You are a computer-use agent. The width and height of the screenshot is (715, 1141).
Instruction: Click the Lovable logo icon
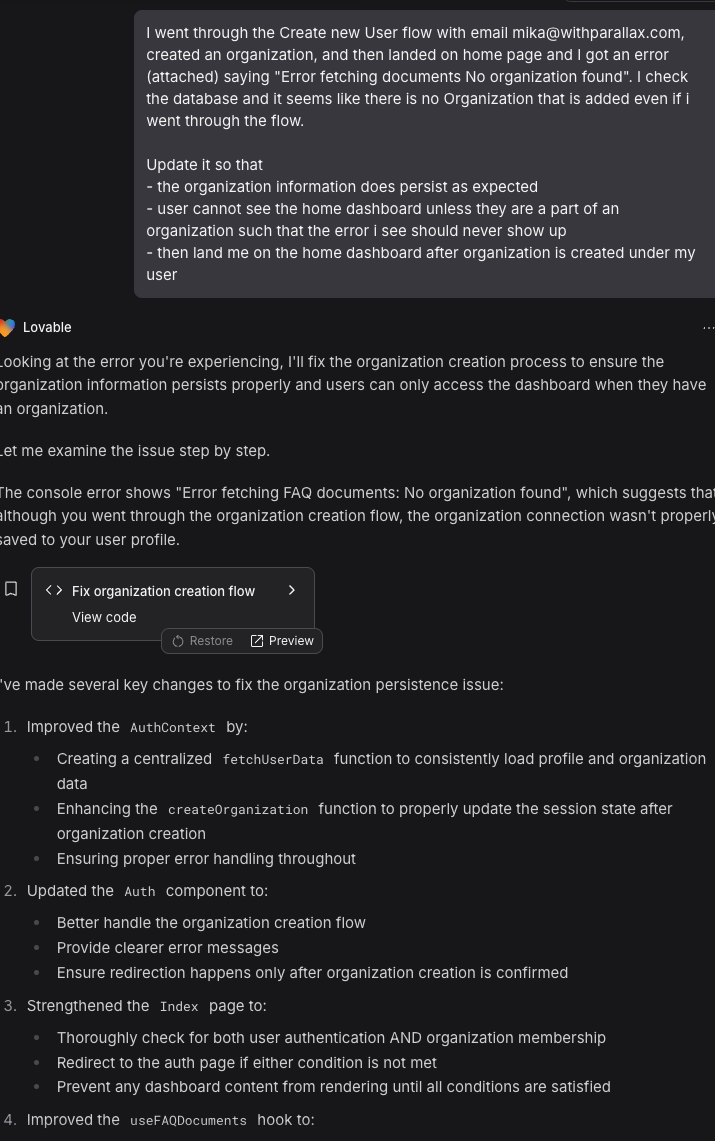[9, 327]
